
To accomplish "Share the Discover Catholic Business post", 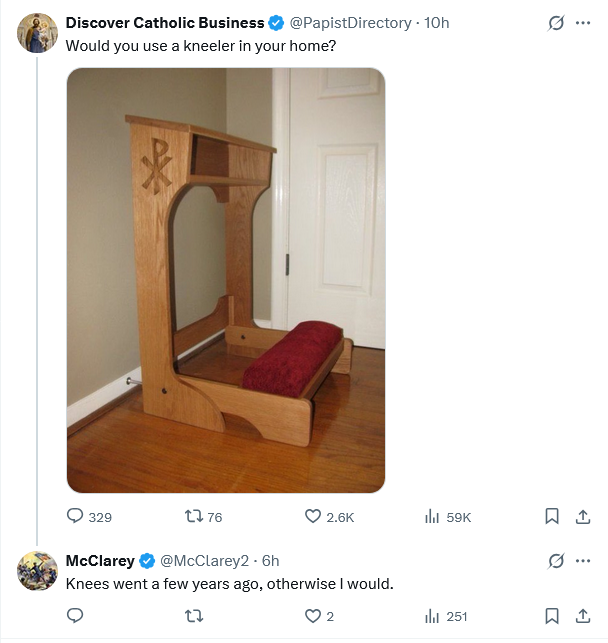I will pos(583,516).
